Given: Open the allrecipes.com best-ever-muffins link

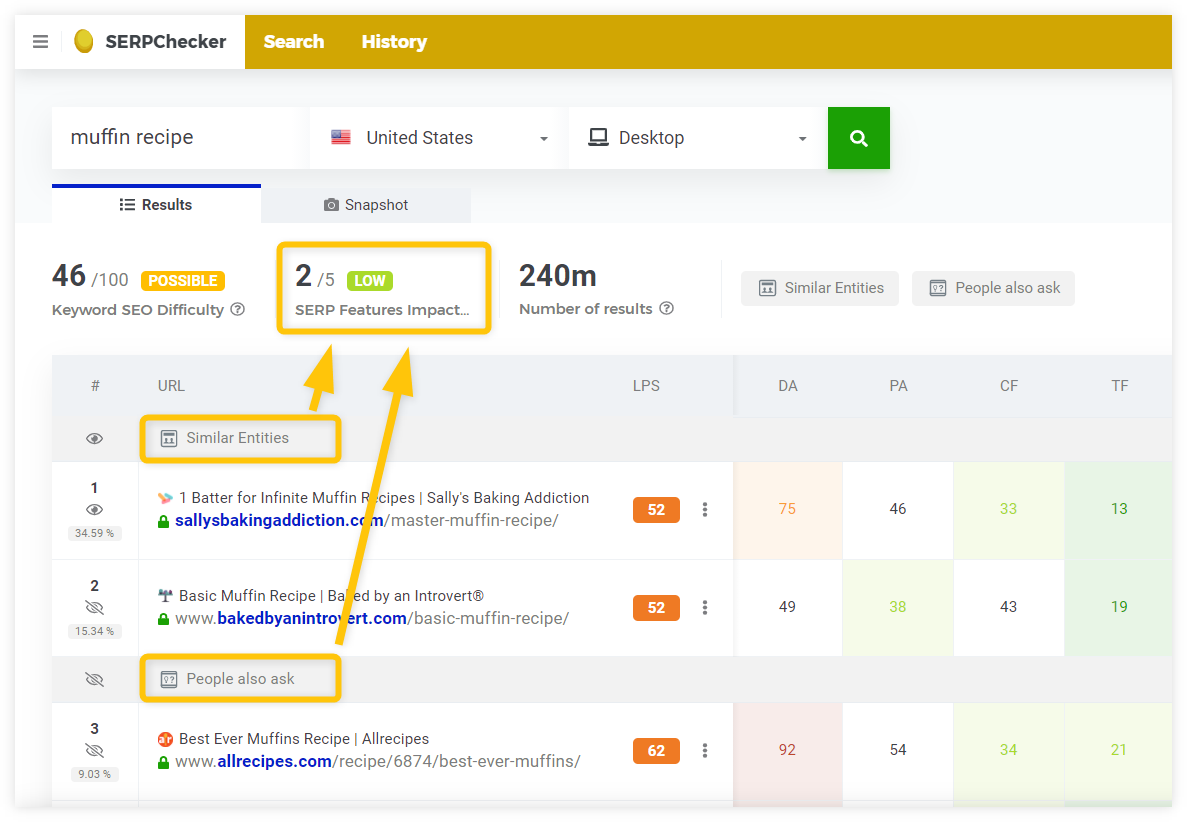Looking at the screenshot, I should click(x=378, y=761).
